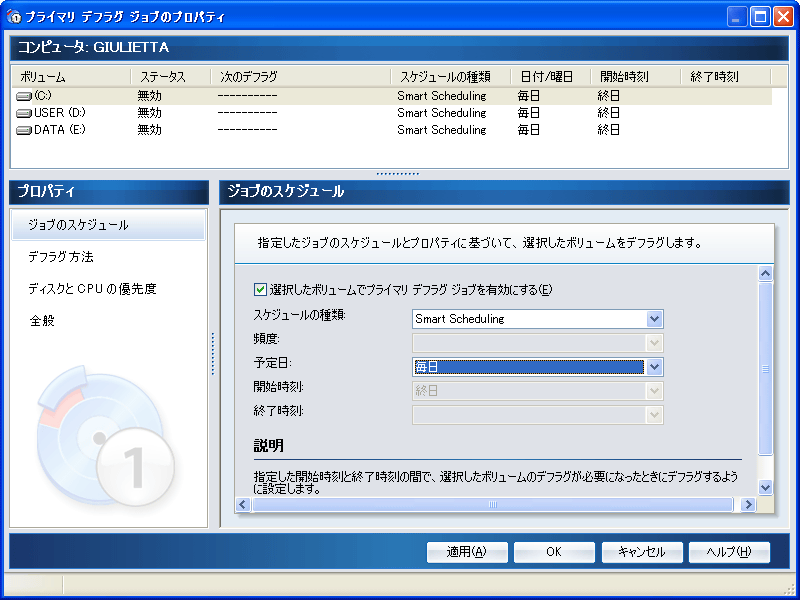The image size is (800, 600).
Task: Select ジョブのスケジュール in properties list
Action: pyautogui.click(x=78, y=225)
